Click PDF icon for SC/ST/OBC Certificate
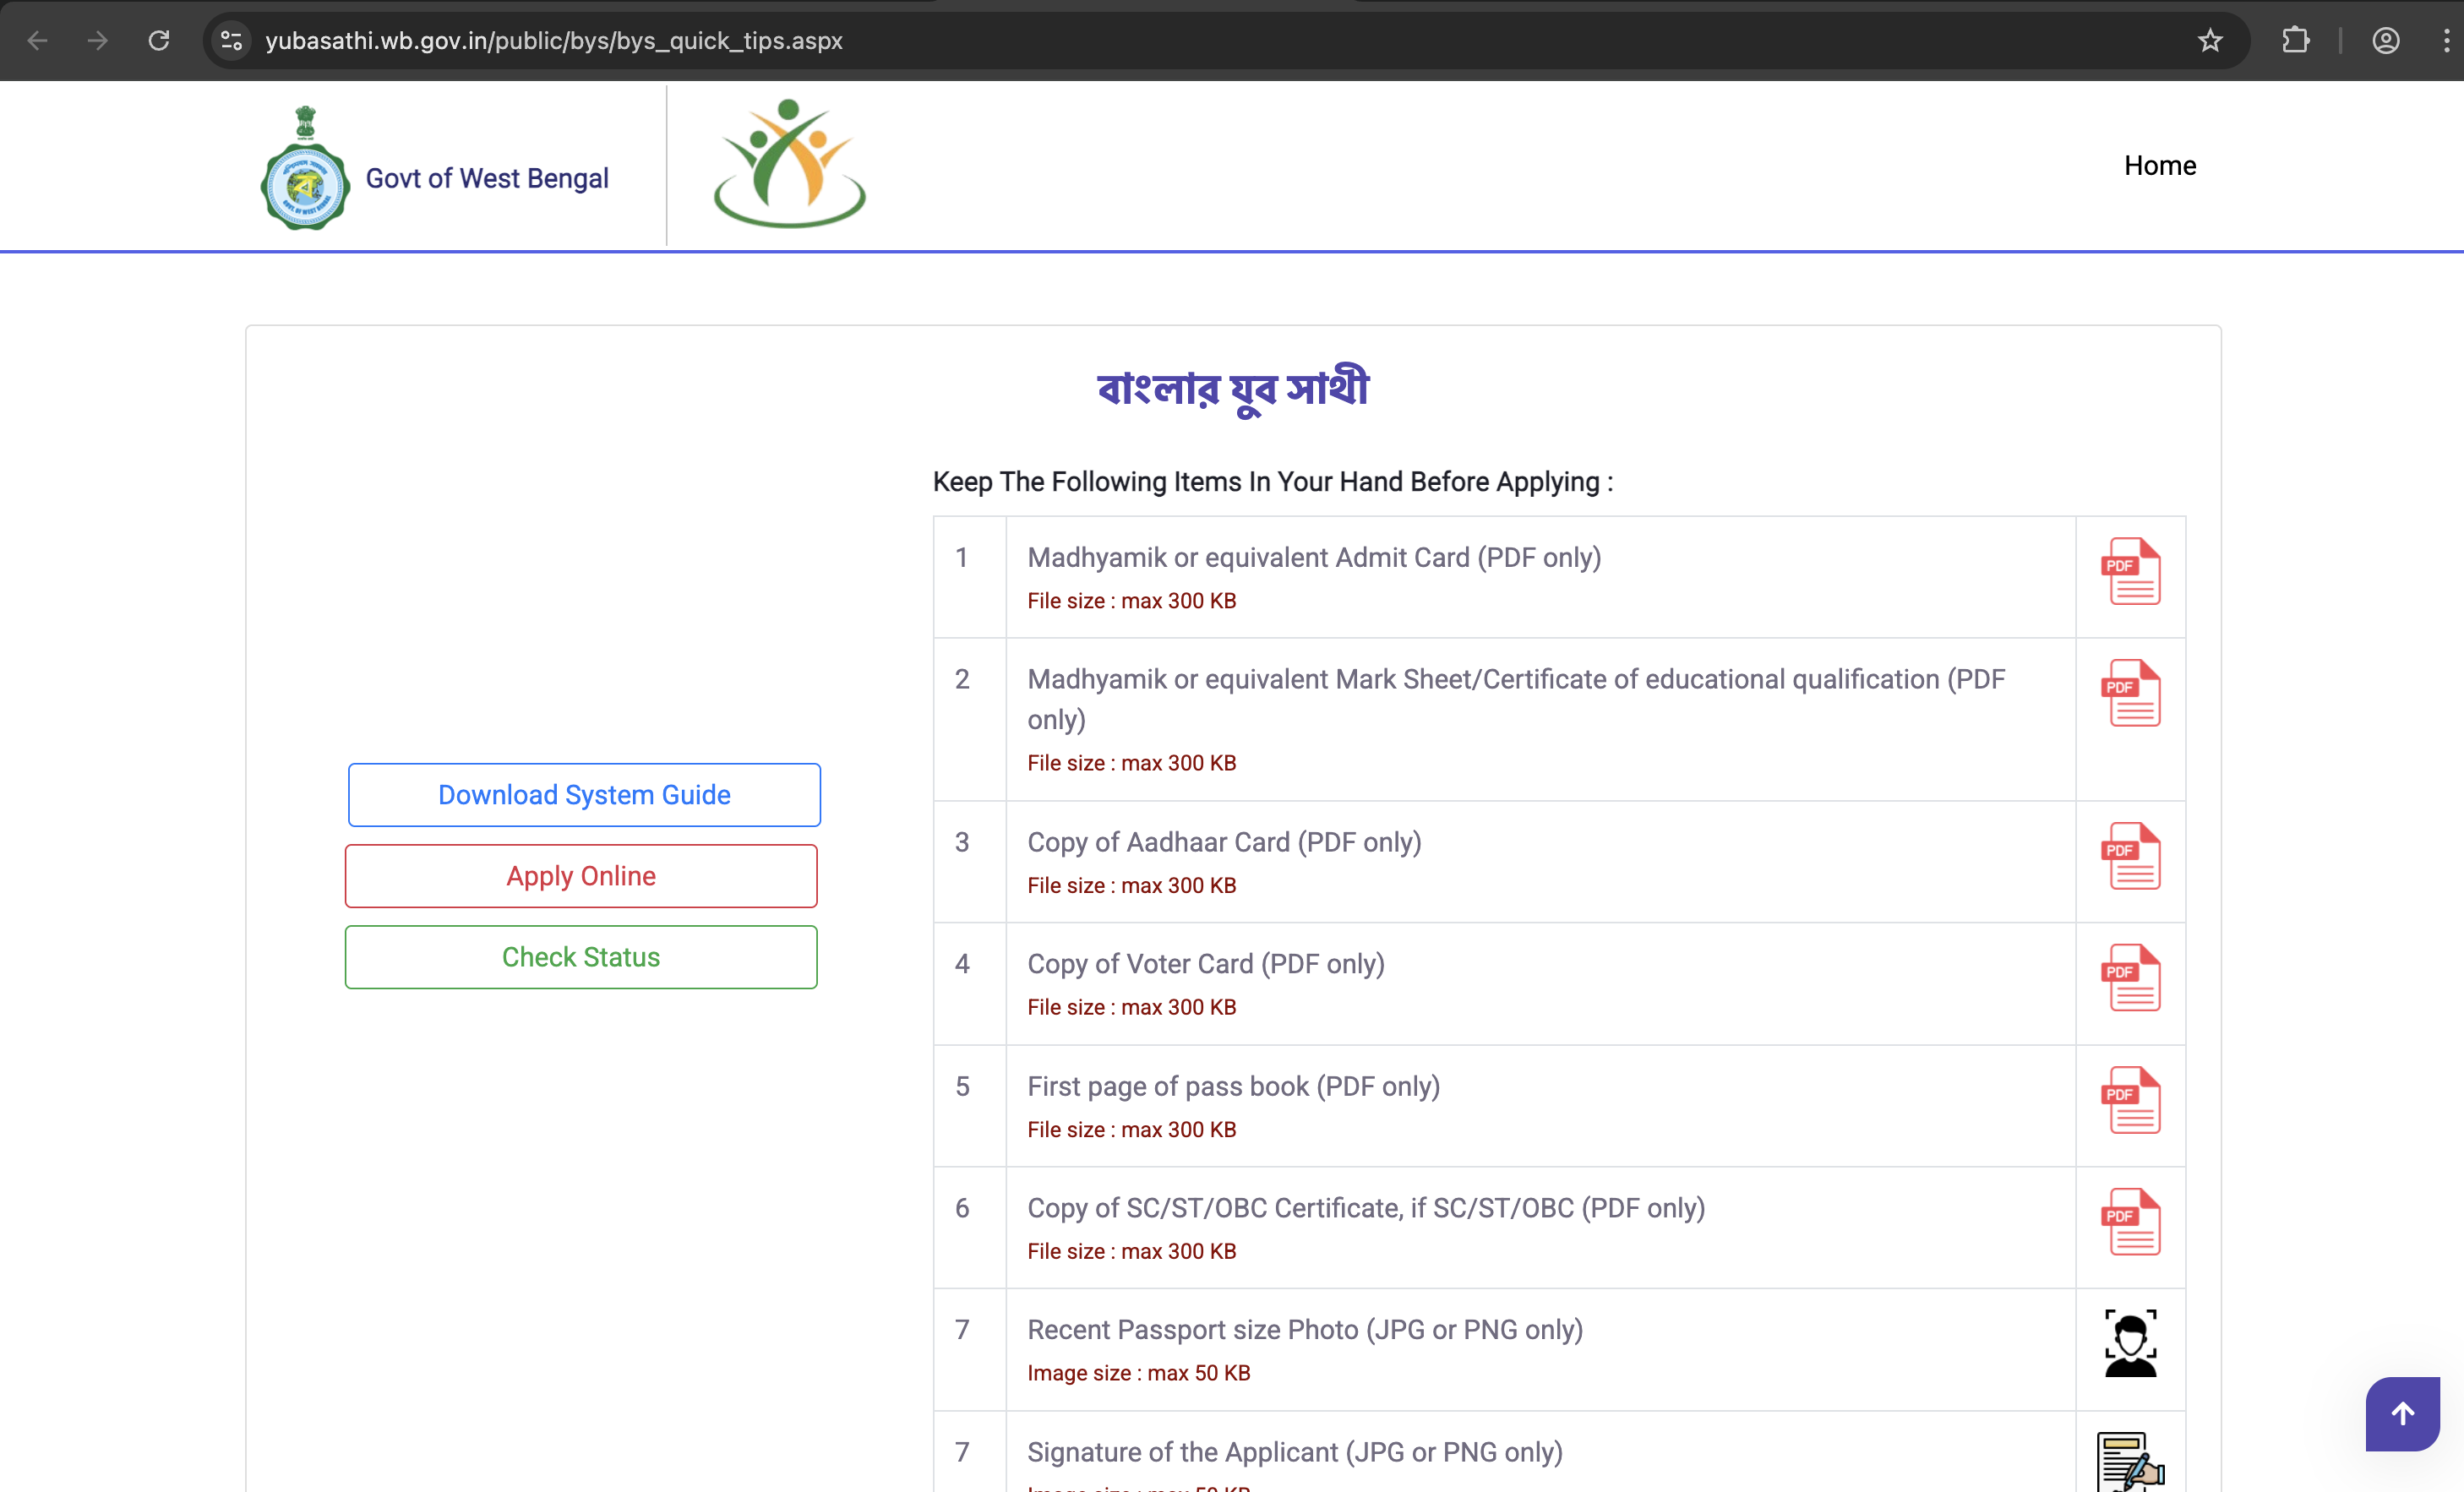The image size is (2464, 1492). 2130,1222
